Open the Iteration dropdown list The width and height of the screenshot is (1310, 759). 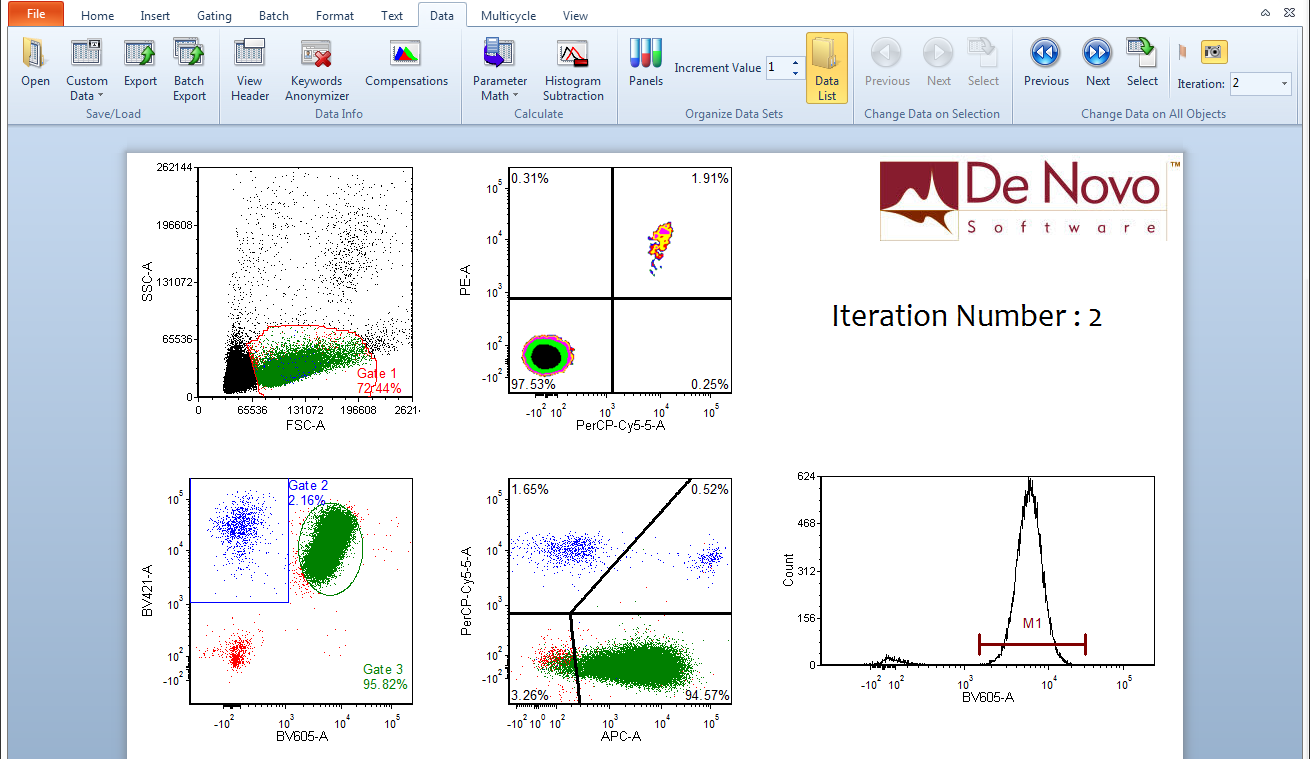[x=1284, y=84]
